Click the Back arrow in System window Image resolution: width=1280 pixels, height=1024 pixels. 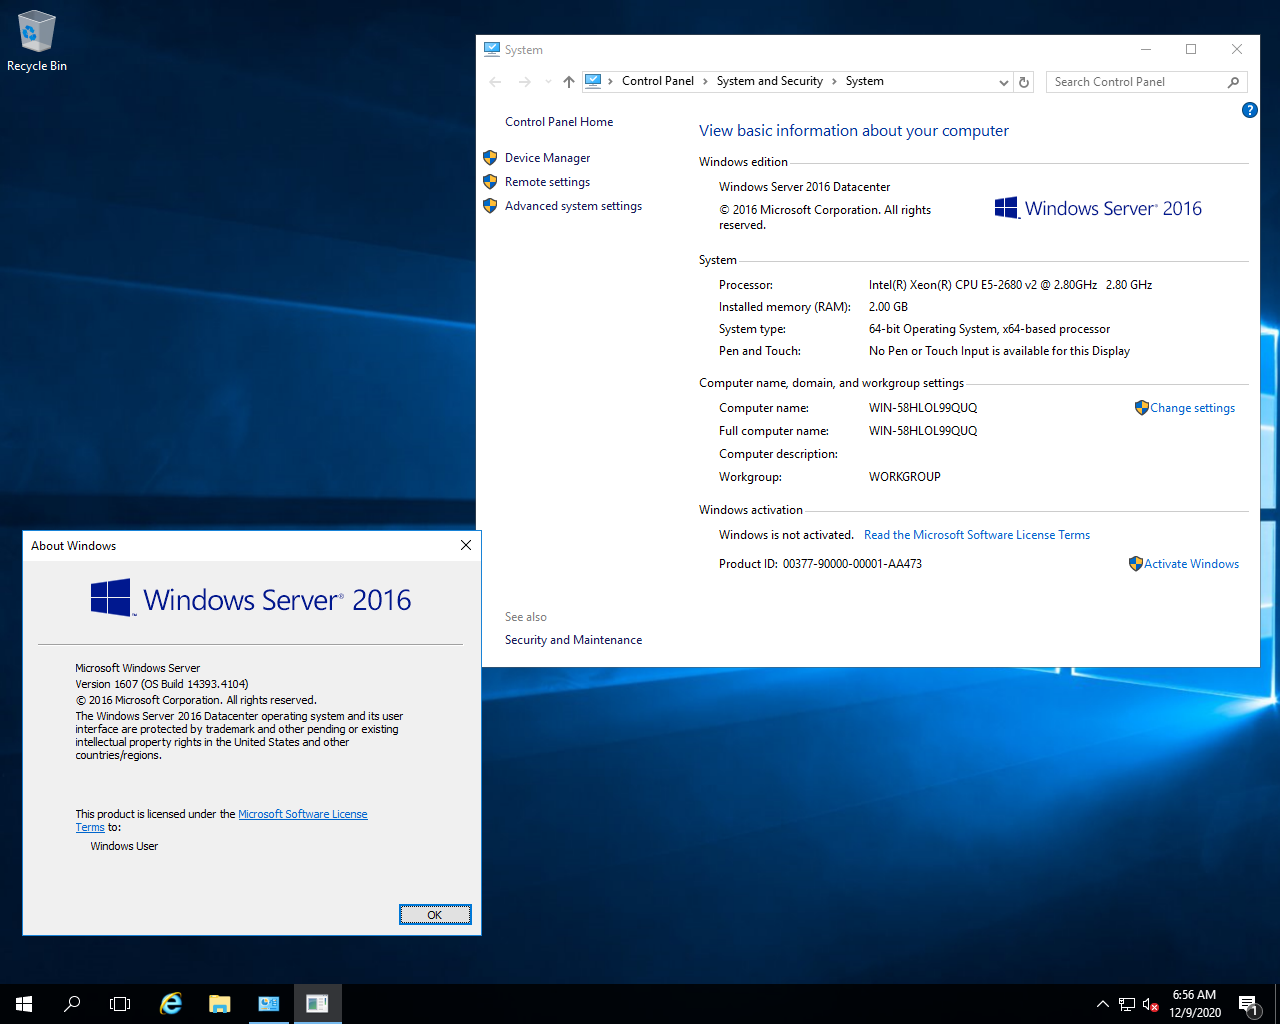tap(495, 82)
